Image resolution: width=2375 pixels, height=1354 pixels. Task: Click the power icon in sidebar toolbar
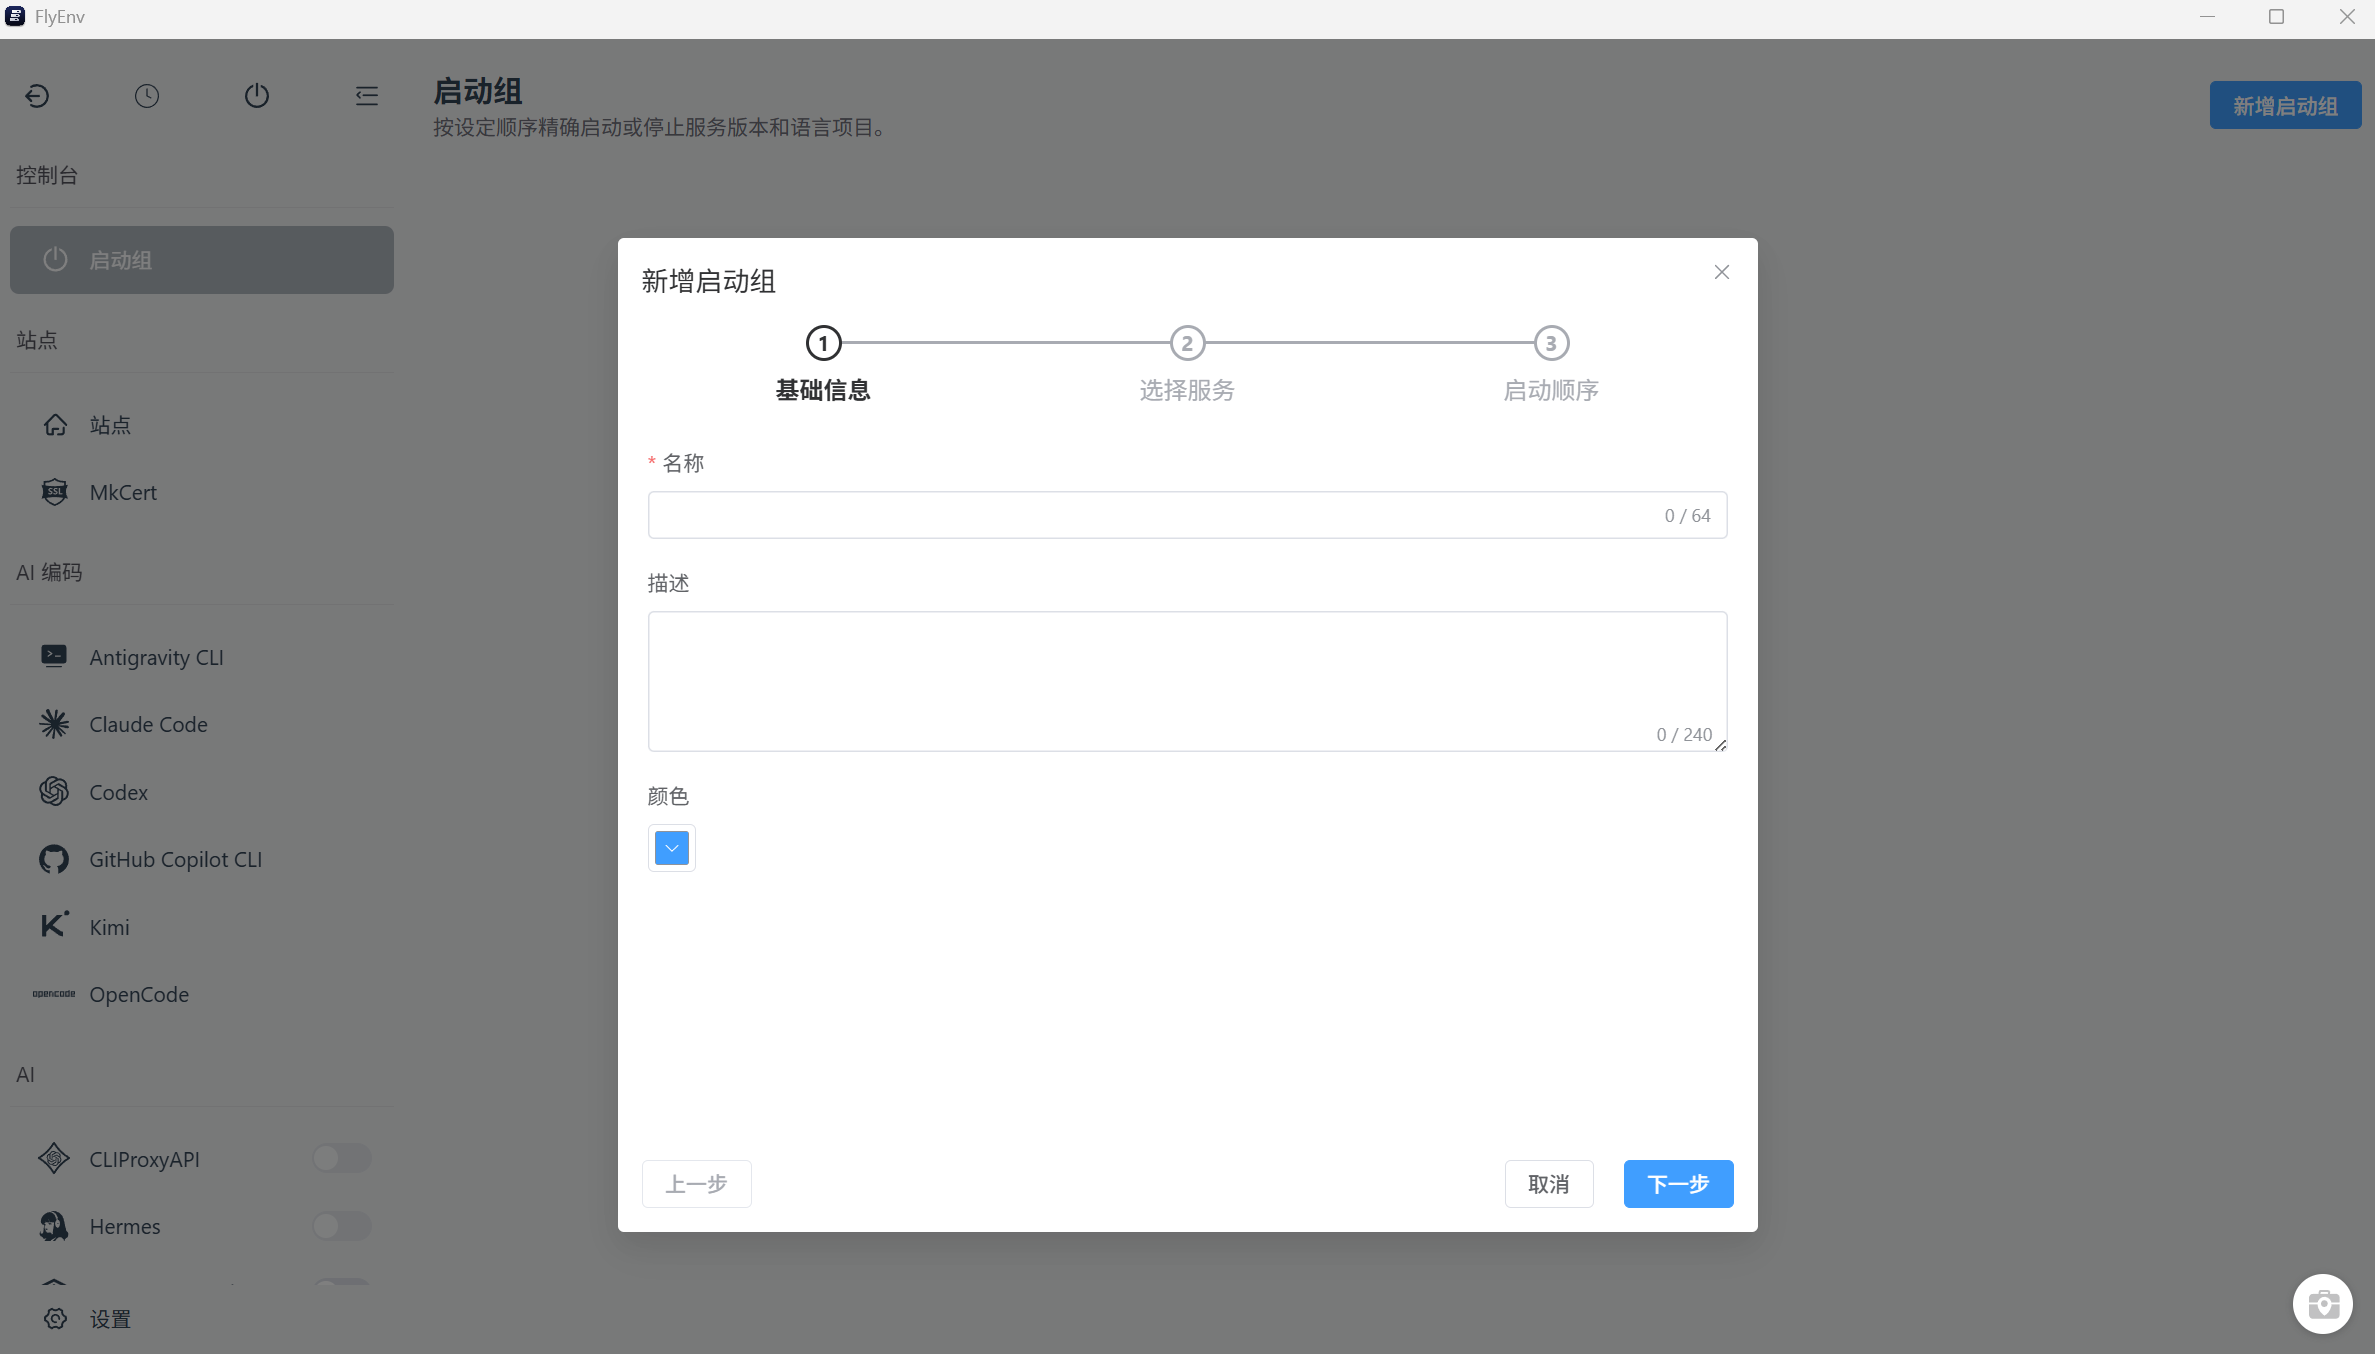pos(257,96)
